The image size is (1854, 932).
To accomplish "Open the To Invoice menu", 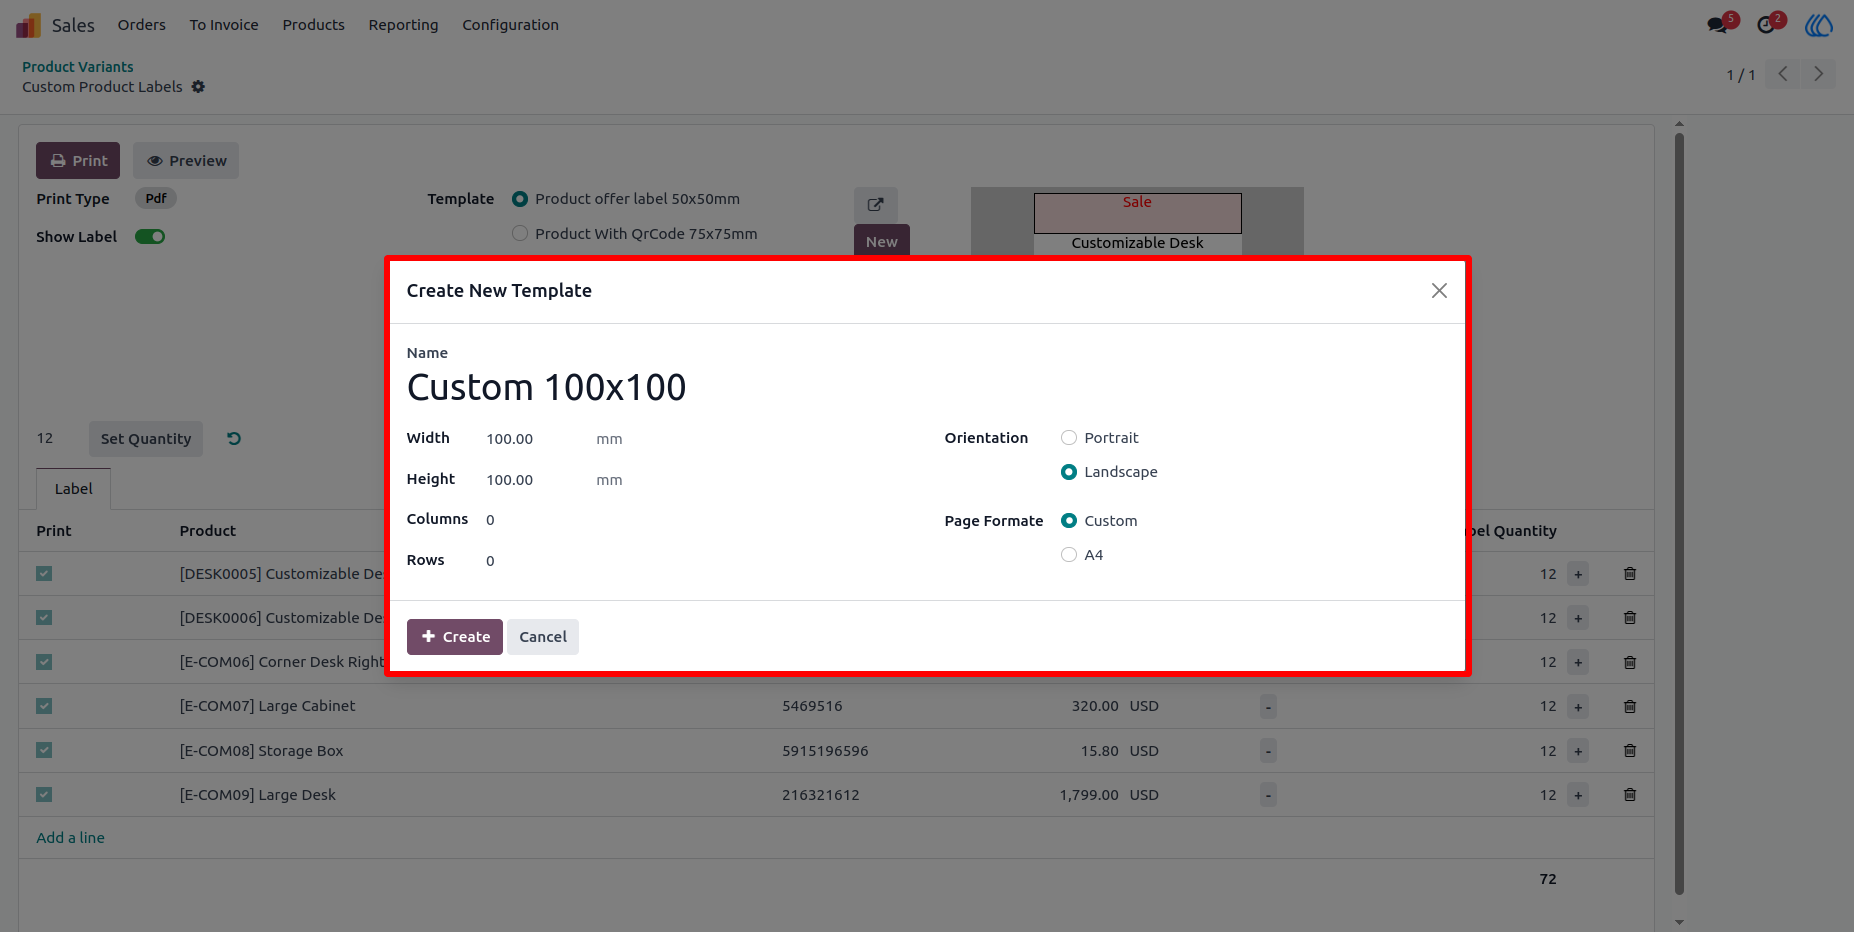I will click(x=224, y=25).
